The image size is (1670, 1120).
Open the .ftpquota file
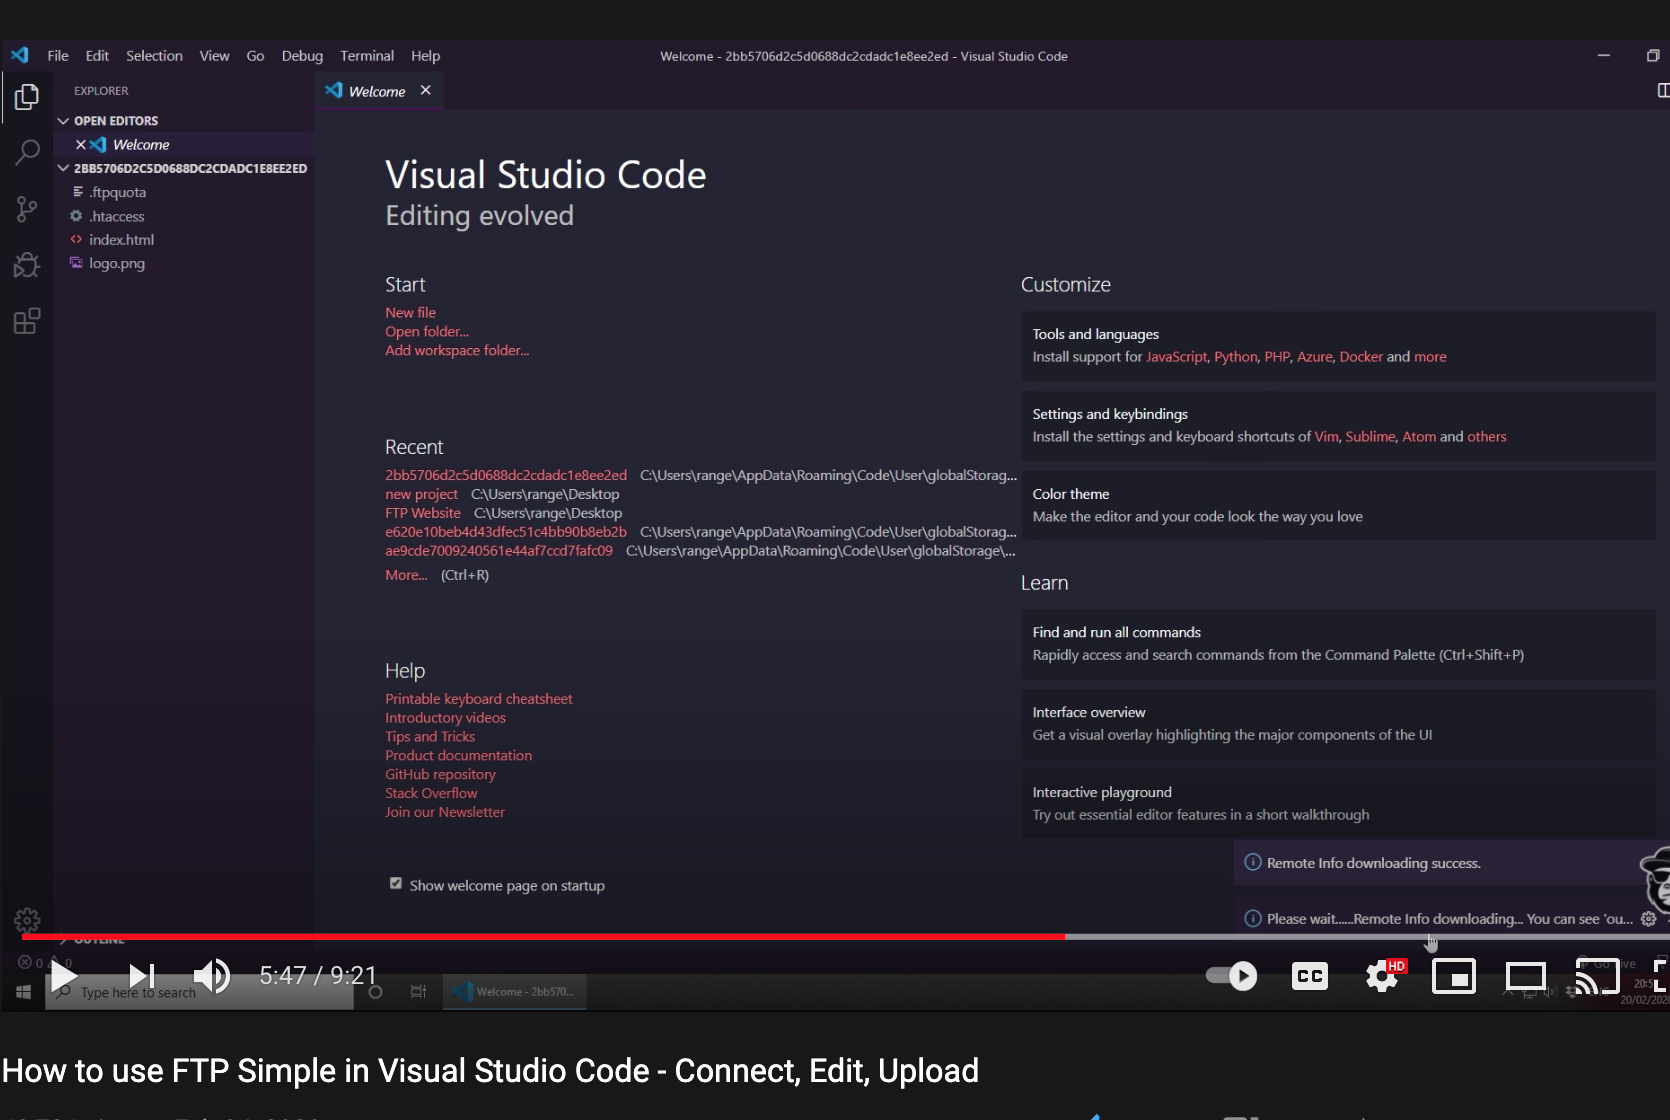[117, 192]
